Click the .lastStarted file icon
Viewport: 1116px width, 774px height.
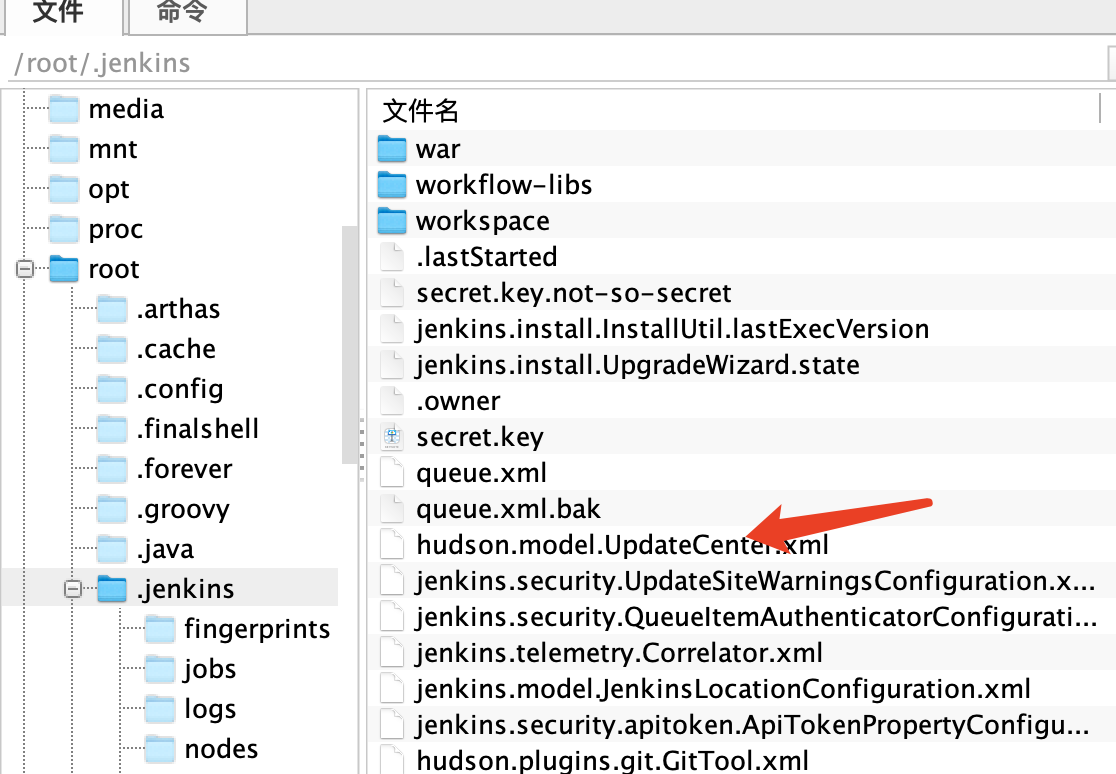coord(391,256)
